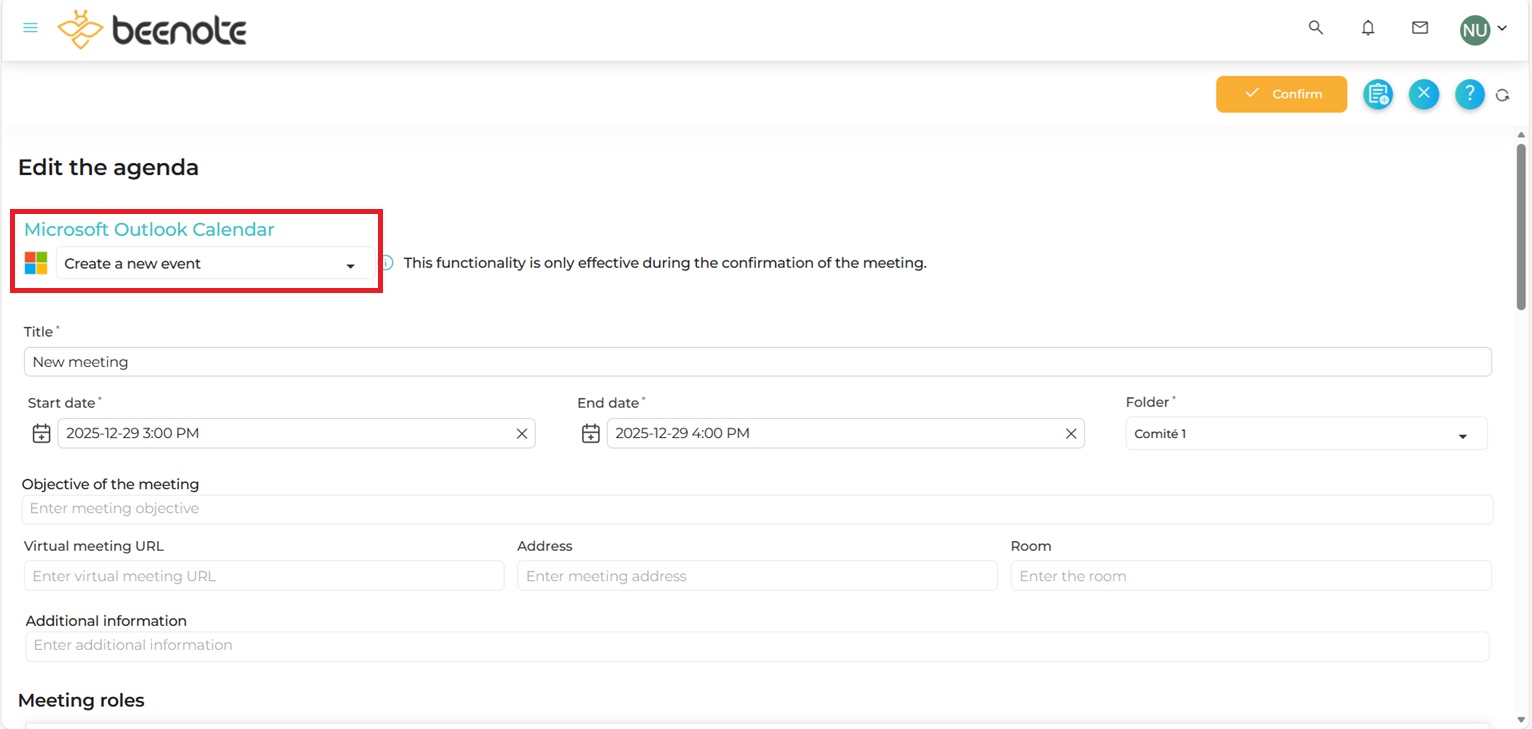The width and height of the screenshot is (1532, 729).
Task: Expand the Folder dropdown showing Comité 1
Action: (1306, 433)
